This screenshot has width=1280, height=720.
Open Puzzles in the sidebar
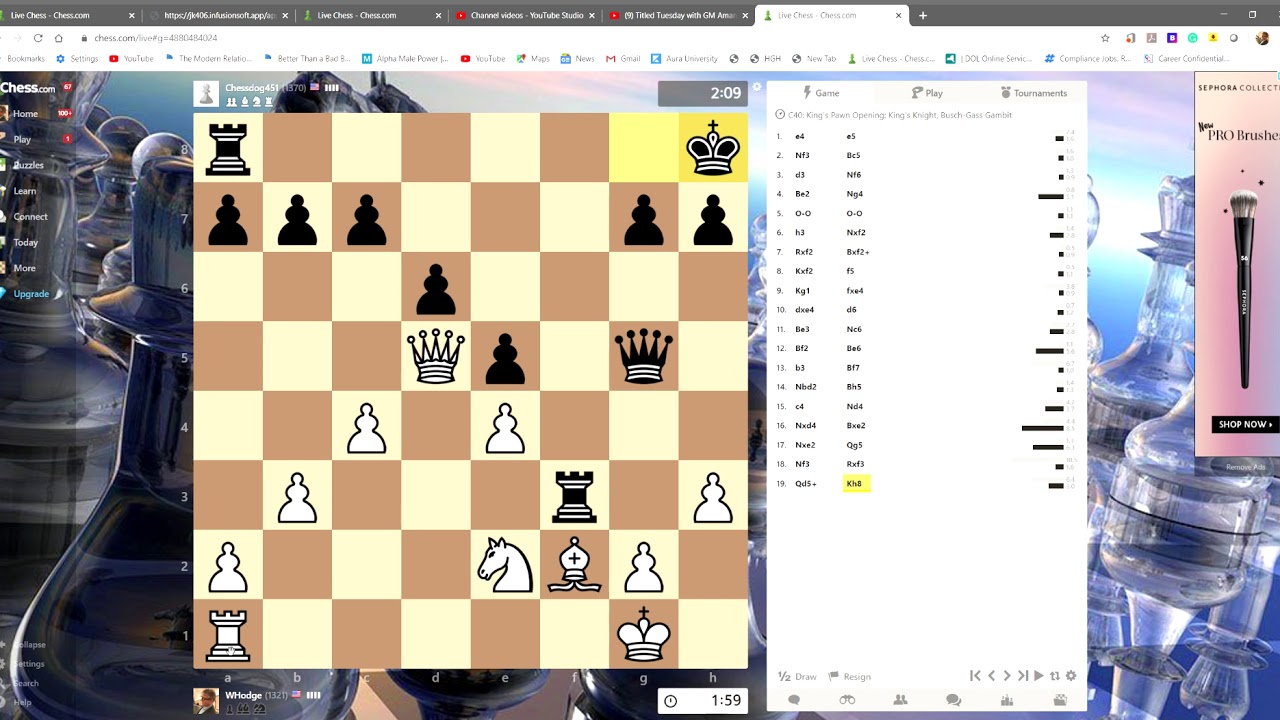click(x=28, y=165)
